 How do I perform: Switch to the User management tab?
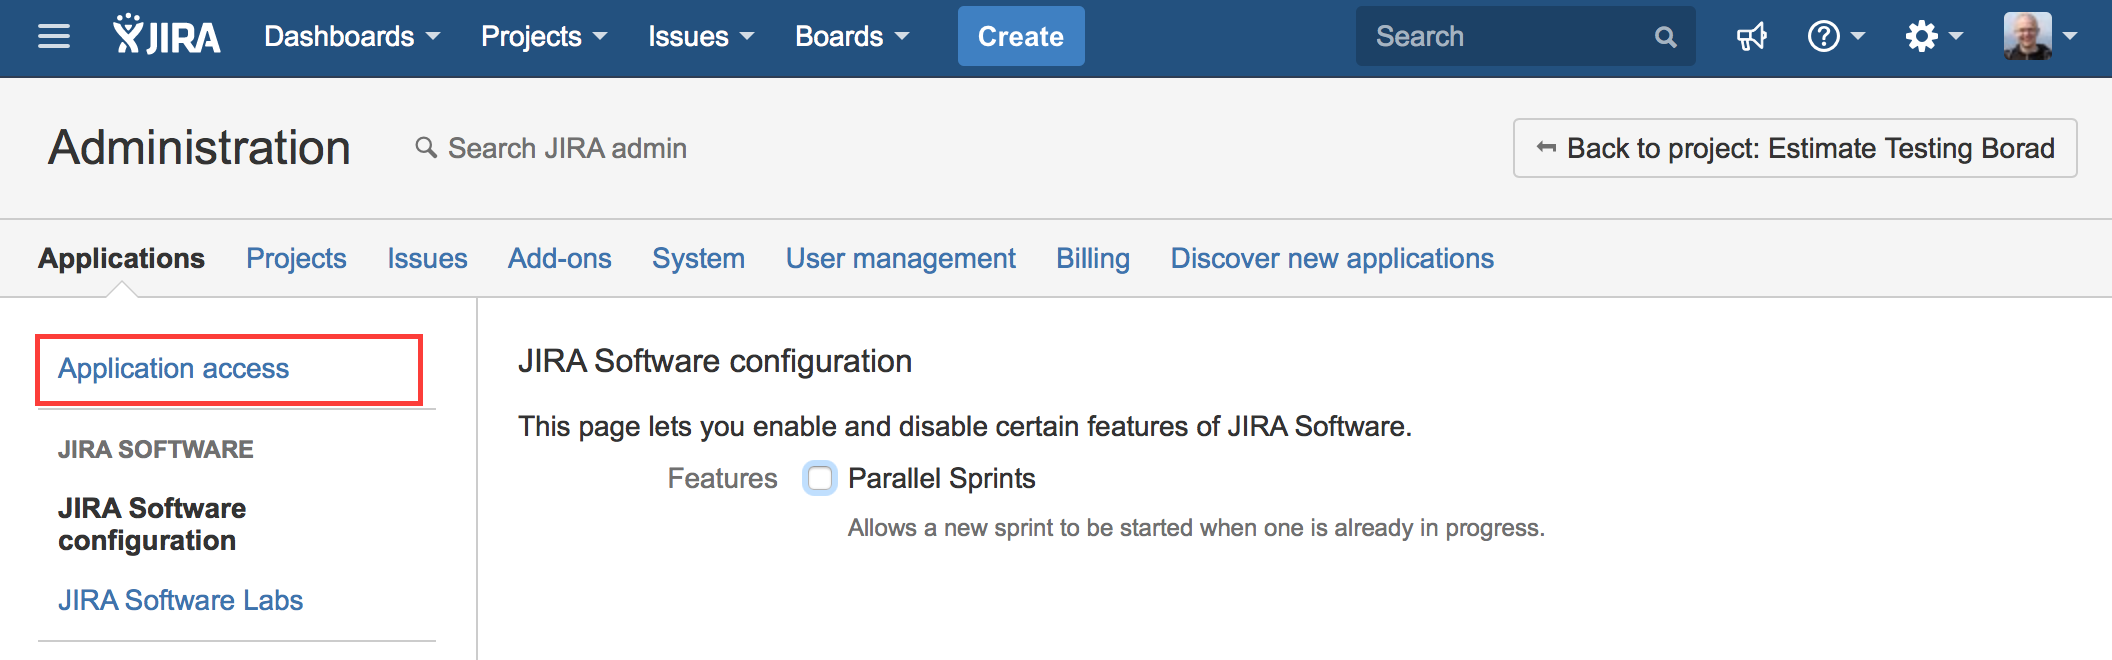(900, 258)
